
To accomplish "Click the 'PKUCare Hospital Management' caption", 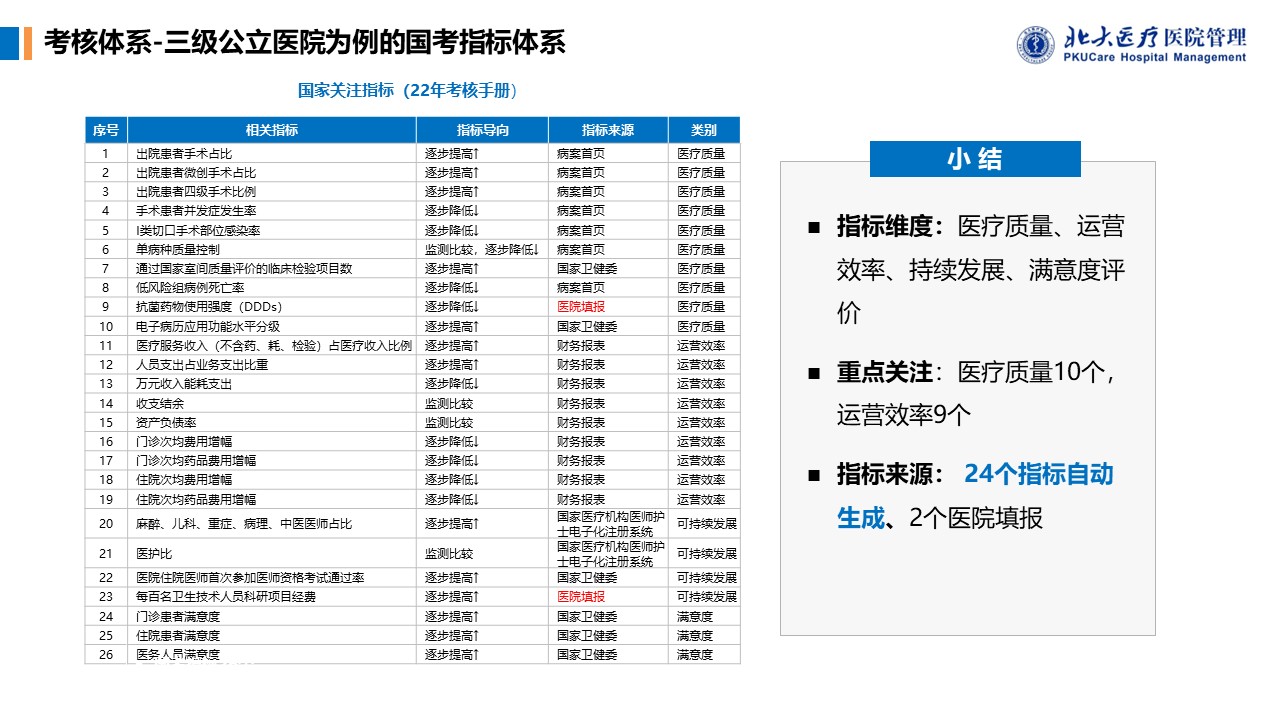I will (x=1155, y=58).
